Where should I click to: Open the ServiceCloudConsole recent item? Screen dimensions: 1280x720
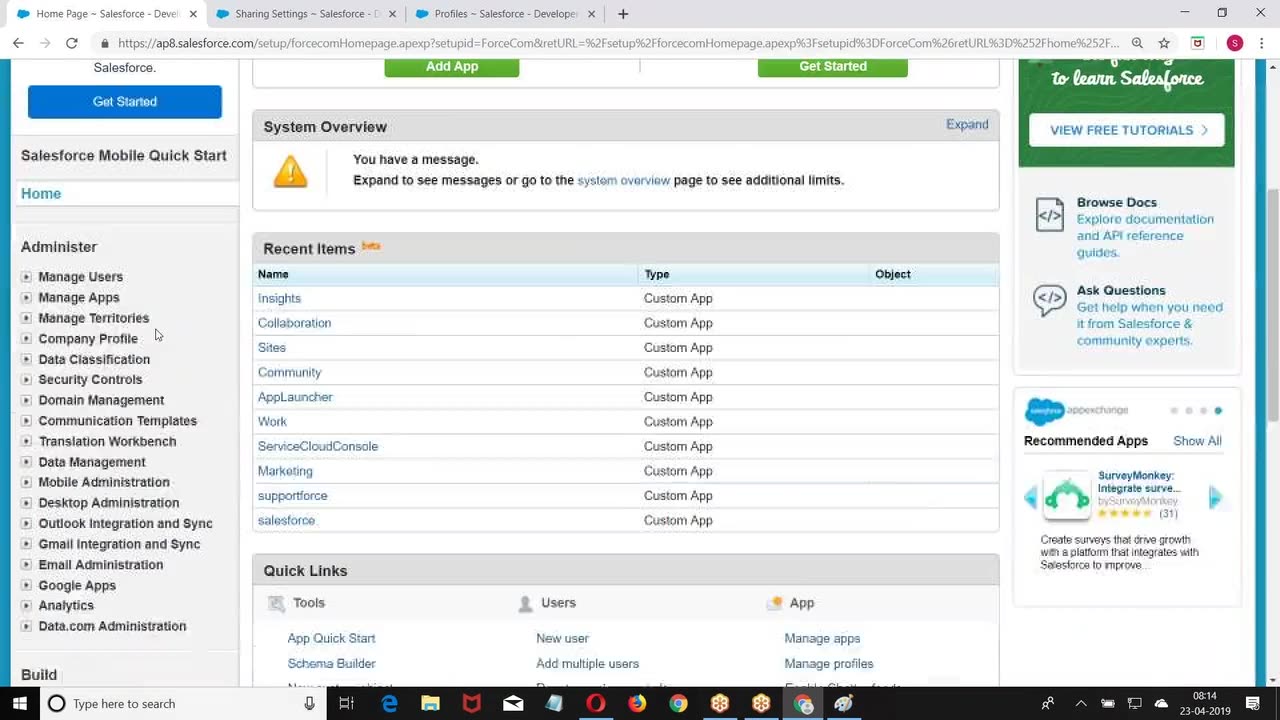[x=318, y=446]
